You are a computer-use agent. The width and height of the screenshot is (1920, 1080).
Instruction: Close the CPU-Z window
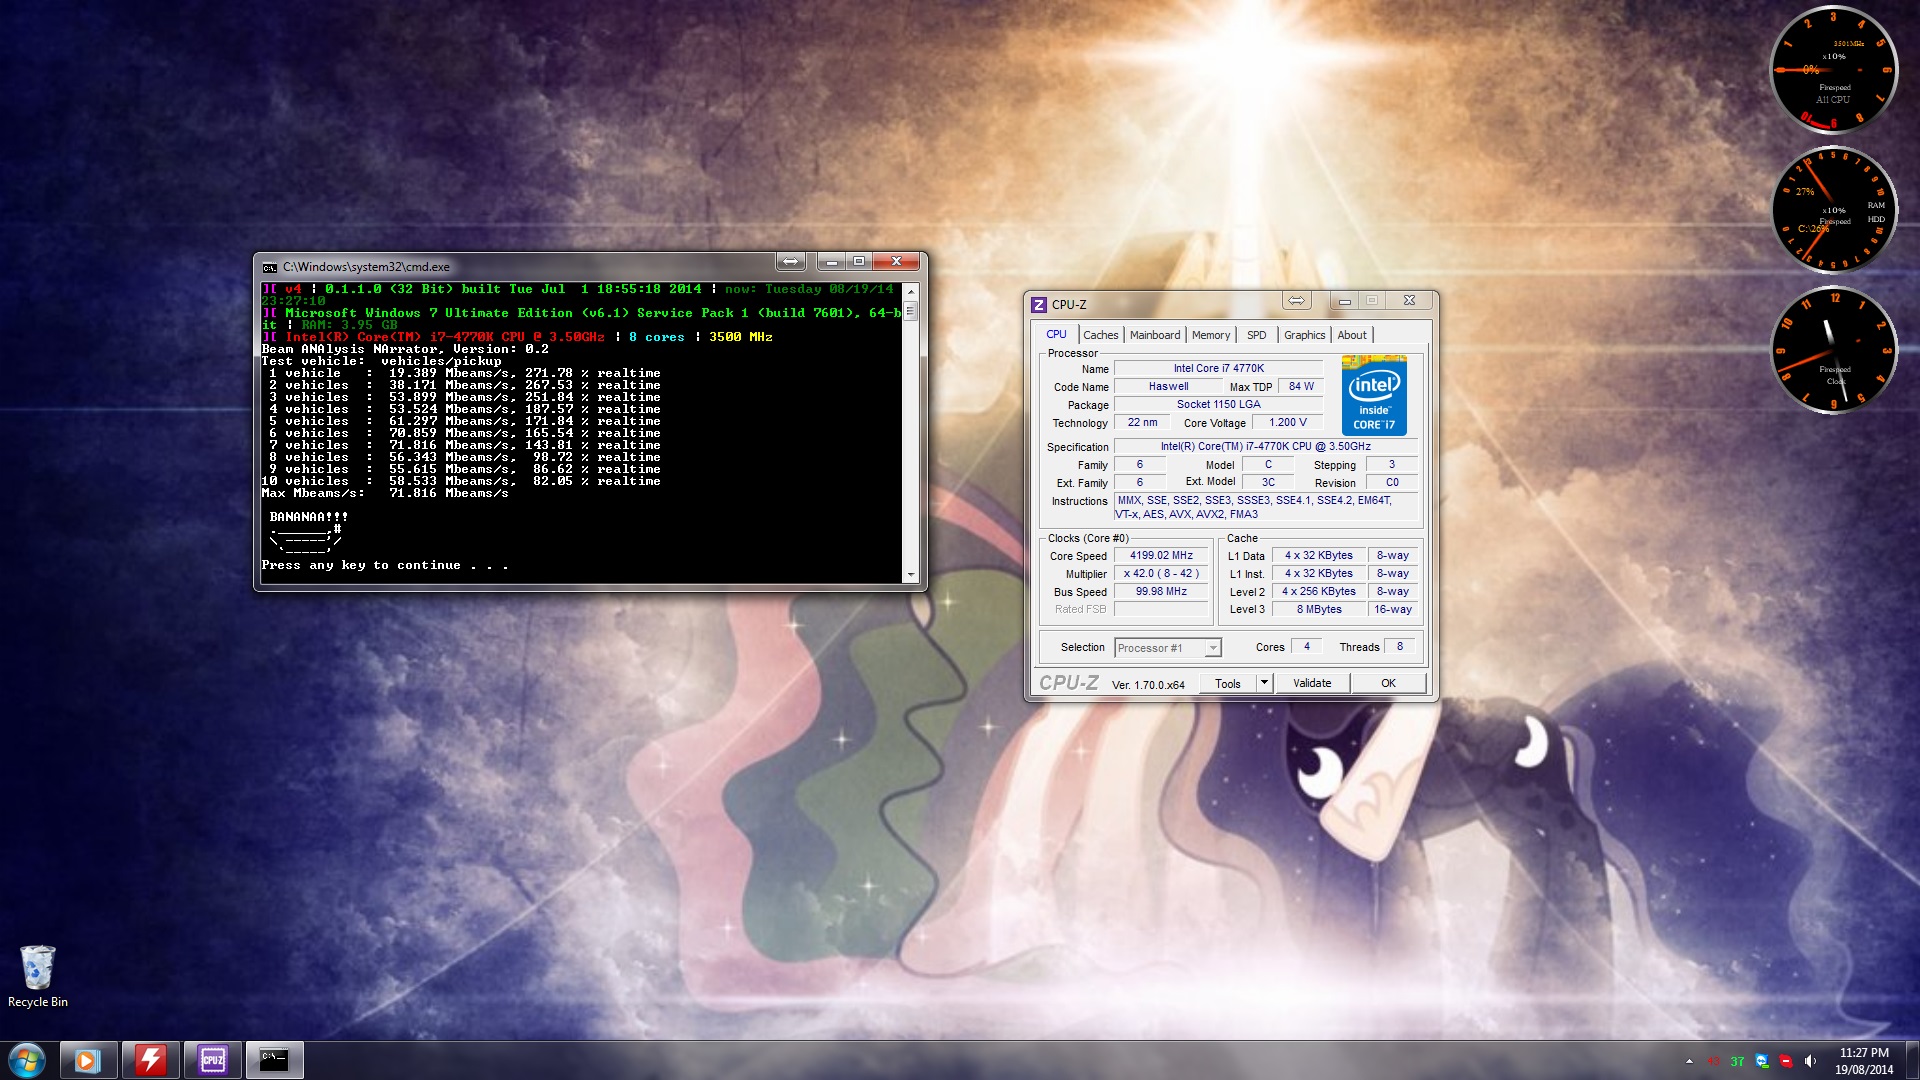tap(1409, 300)
